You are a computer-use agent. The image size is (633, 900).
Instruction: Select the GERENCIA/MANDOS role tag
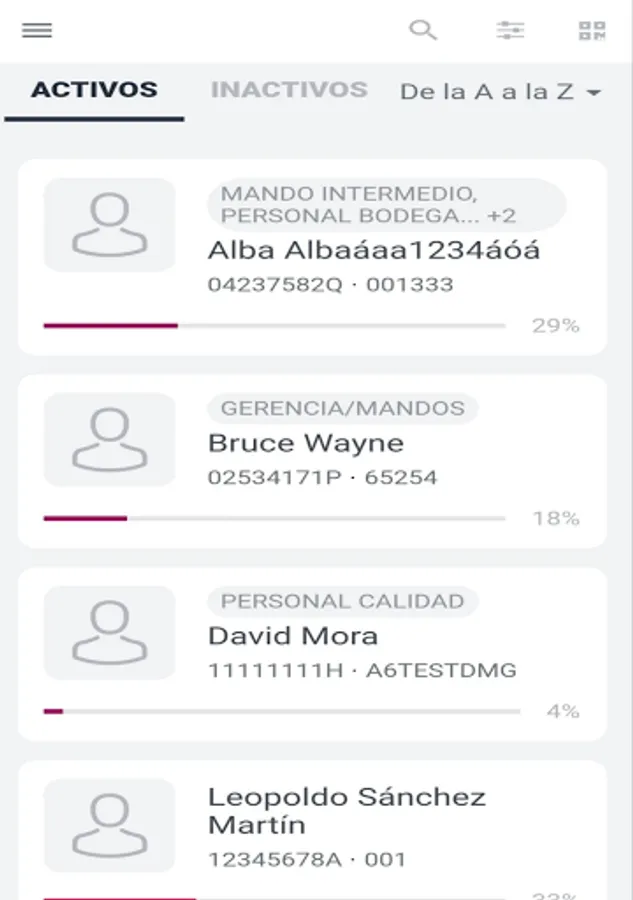tap(342, 408)
